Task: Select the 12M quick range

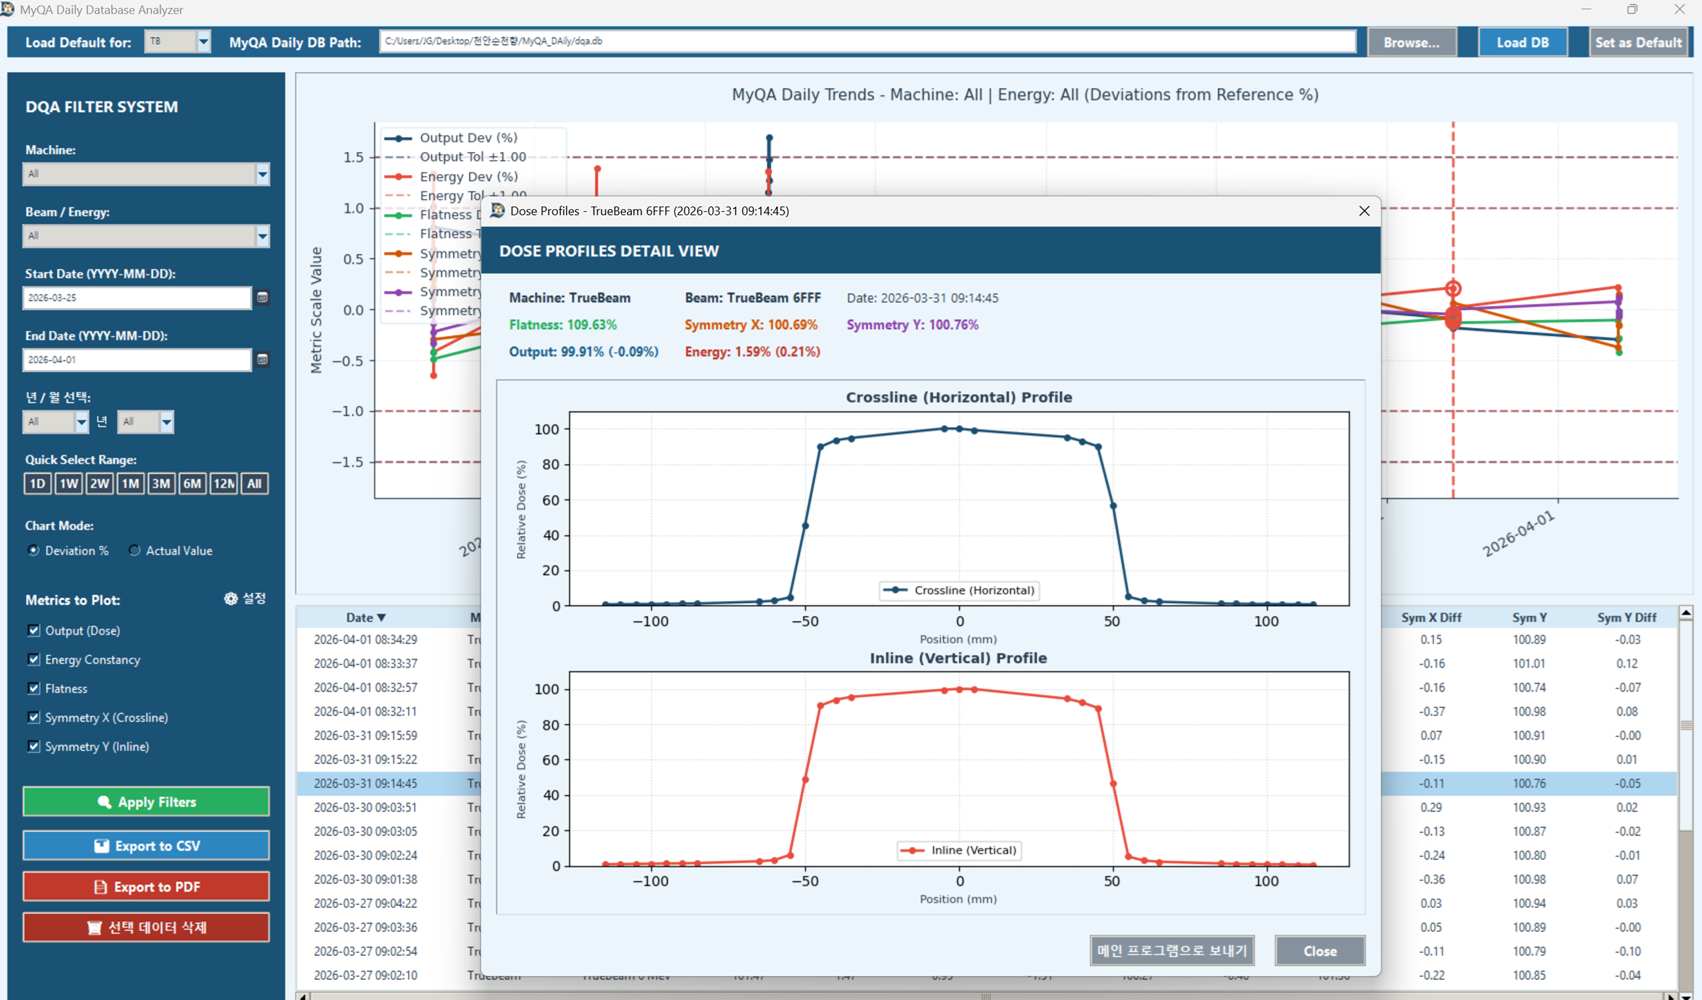Action: (x=223, y=484)
